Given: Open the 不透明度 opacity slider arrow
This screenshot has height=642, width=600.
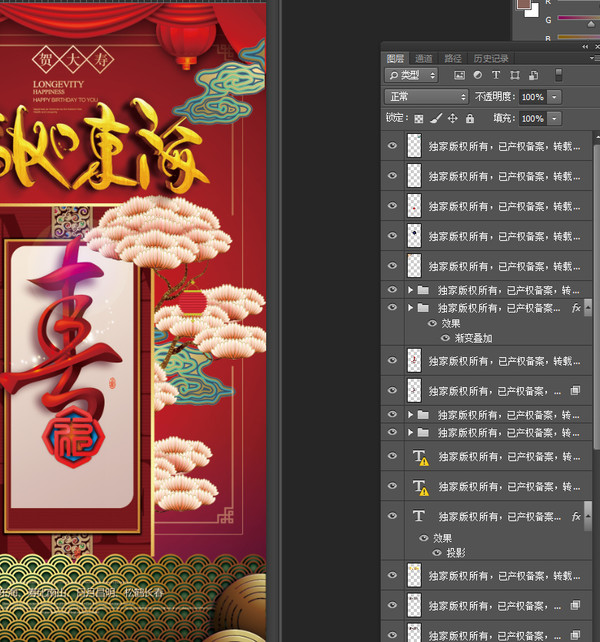Looking at the screenshot, I should 554,97.
